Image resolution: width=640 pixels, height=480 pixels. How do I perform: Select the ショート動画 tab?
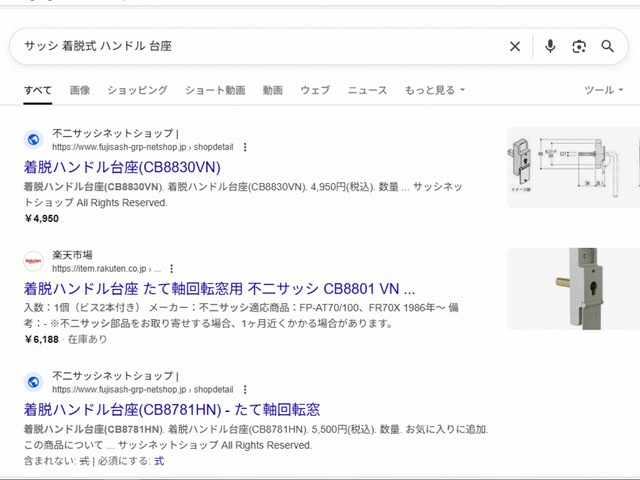(215, 90)
